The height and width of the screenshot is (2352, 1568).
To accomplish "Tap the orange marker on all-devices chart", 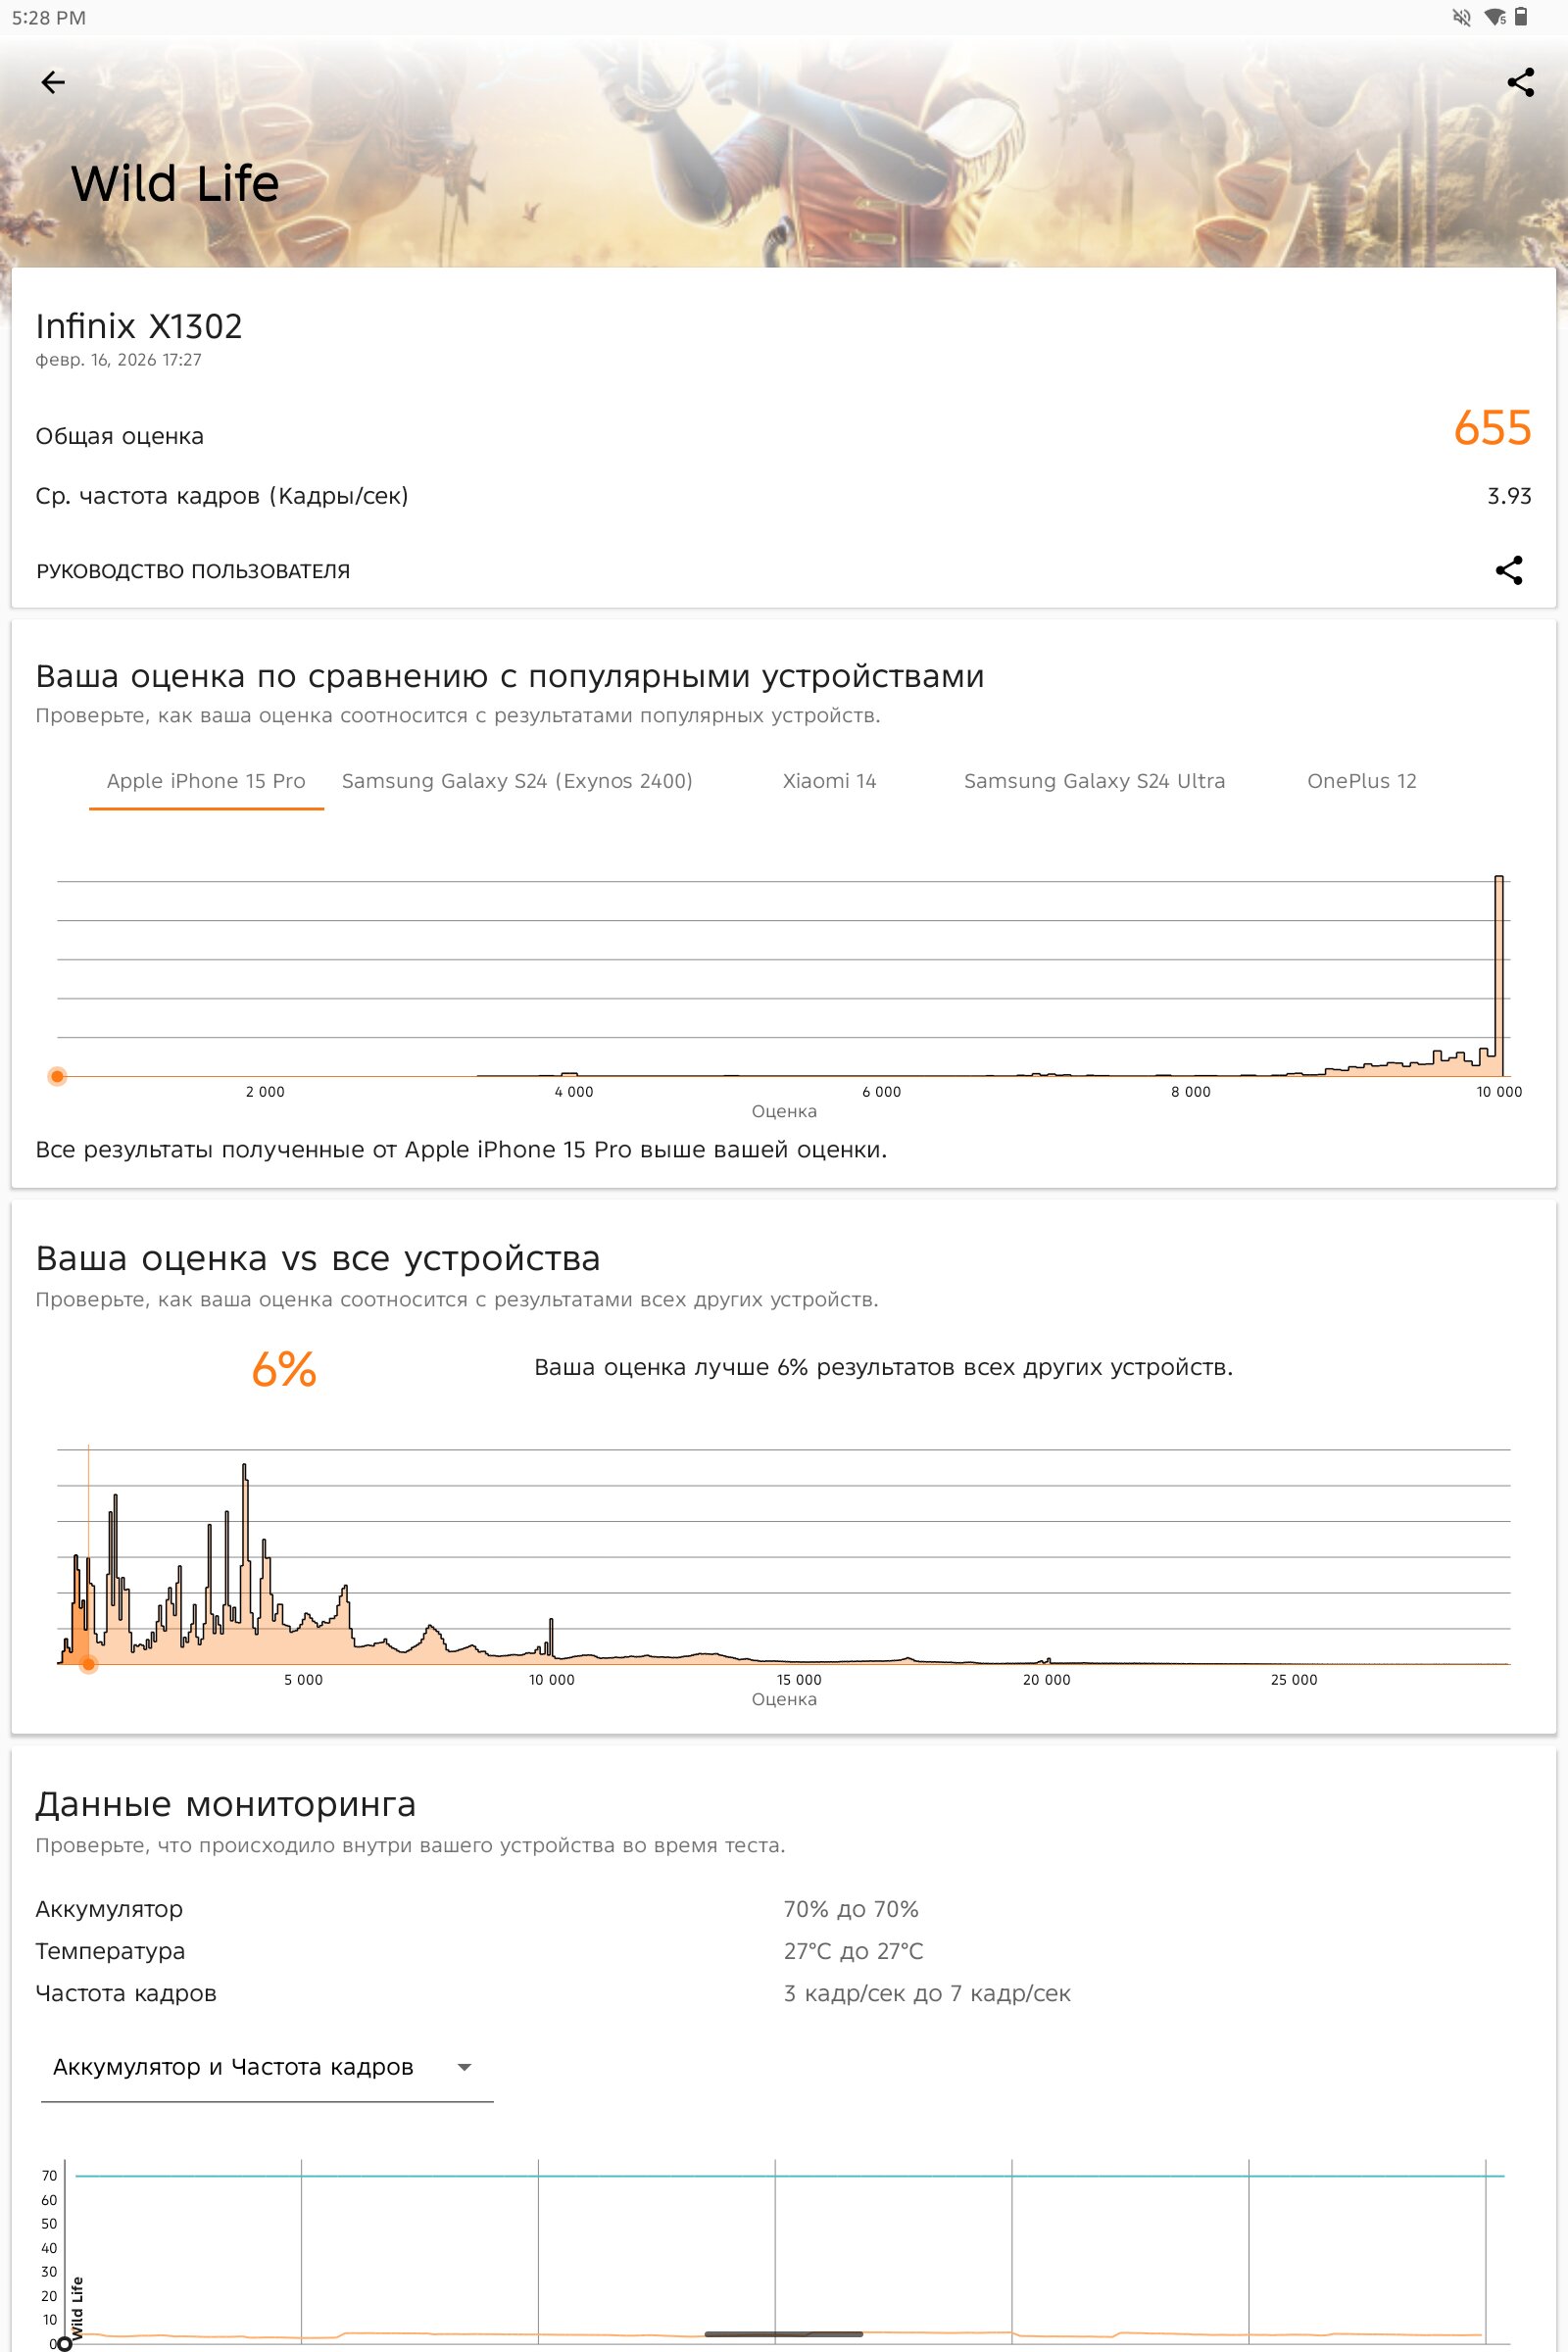I will coord(88,1664).
